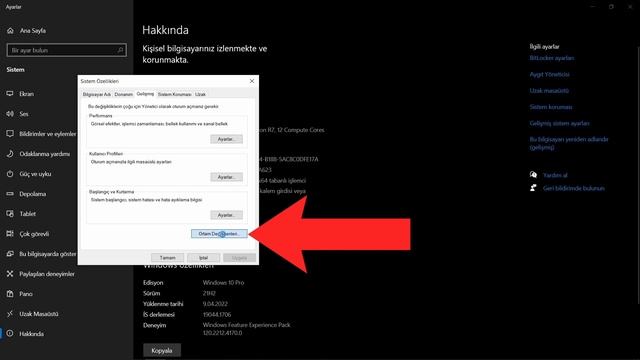
Task: Open the Pano clipboard icon
Action: 10,294
